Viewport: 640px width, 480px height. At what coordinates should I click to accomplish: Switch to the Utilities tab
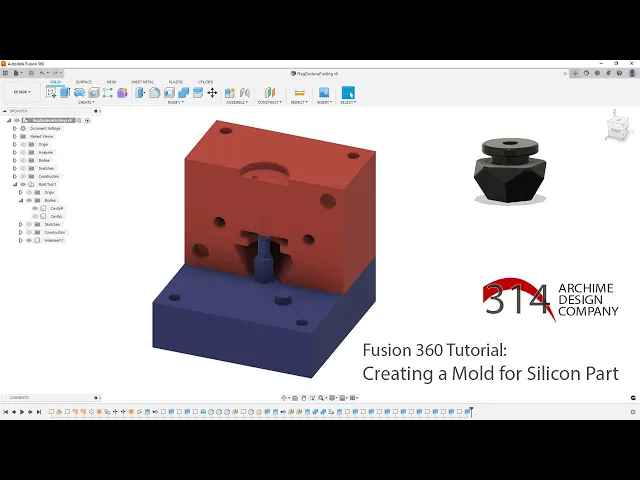(205, 82)
